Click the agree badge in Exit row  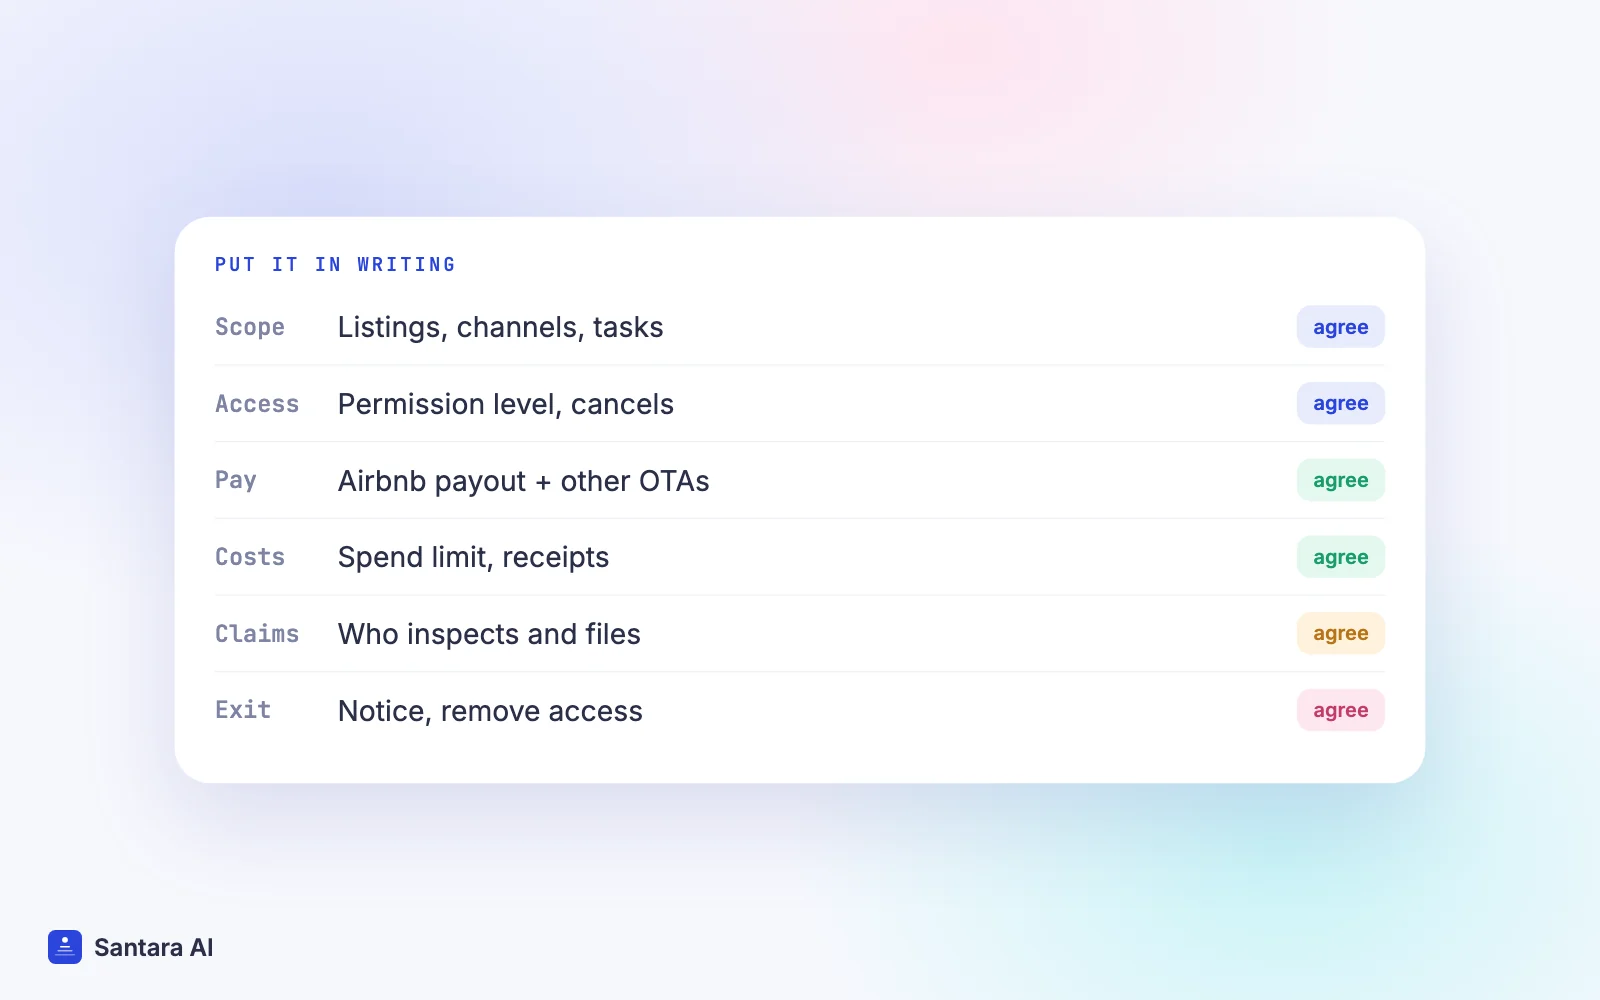(x=1340, y=710)
